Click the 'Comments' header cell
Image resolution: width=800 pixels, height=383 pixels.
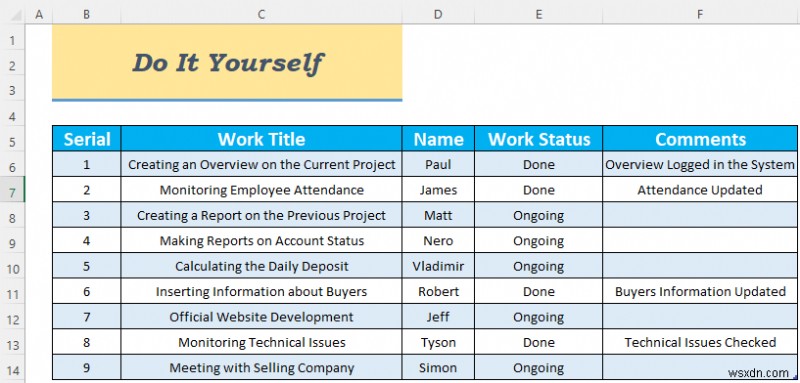[x=700, y=139]
